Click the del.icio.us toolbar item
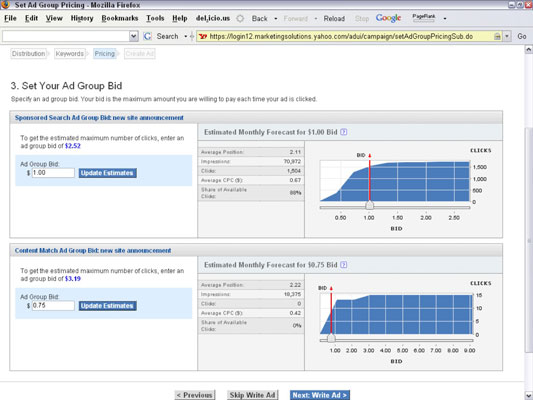Image resolution: width=533 pixels, height=400 pixels. tap(213, 18)
